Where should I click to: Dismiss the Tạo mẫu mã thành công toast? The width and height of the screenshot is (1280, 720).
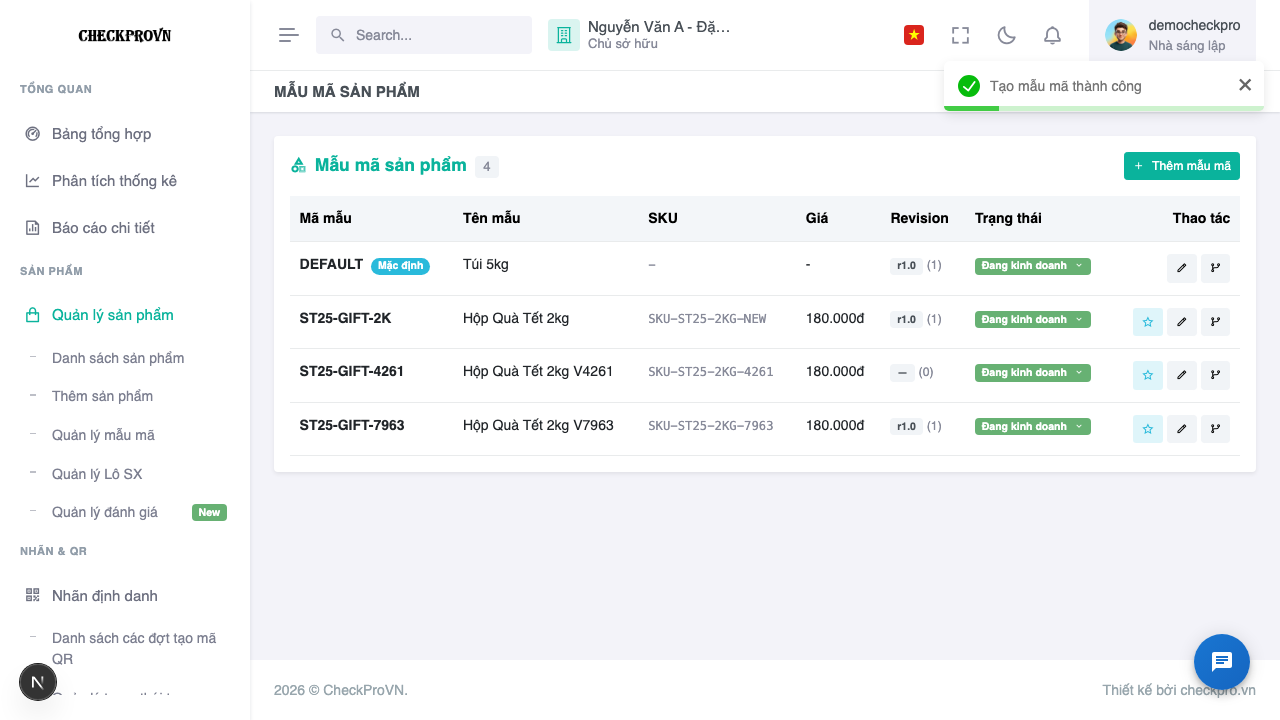tap(1245, 85)
